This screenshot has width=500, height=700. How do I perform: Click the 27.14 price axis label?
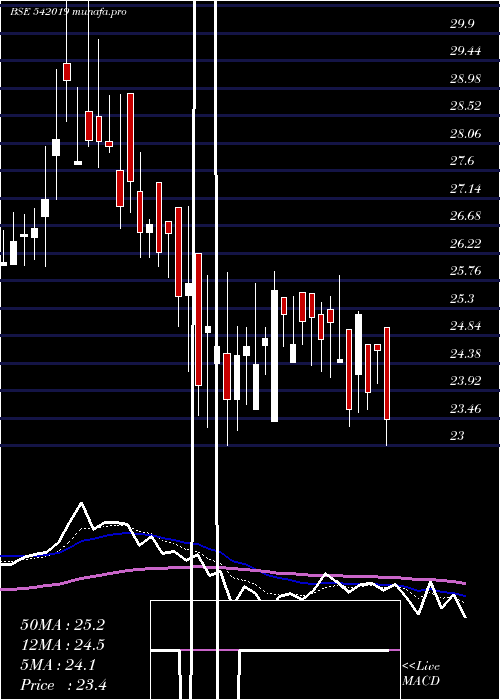pos(465,189)
